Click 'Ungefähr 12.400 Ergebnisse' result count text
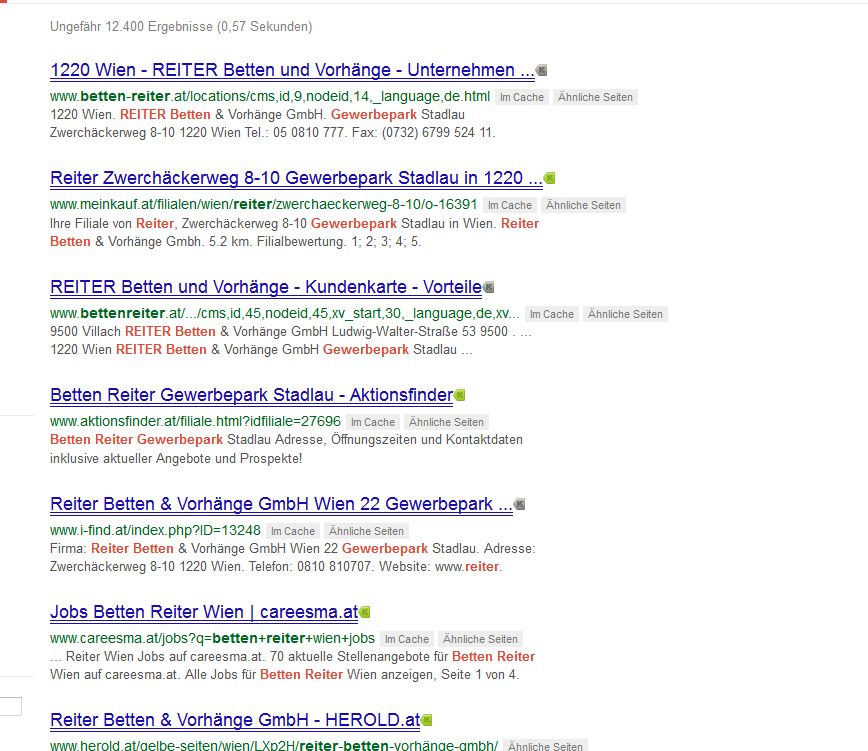 tap(131, 27)
